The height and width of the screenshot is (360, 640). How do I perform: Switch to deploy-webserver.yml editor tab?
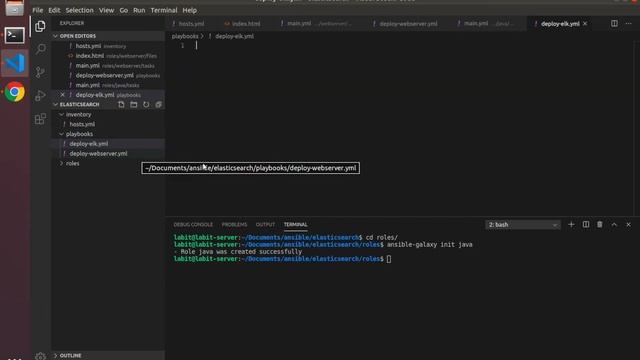pos(408,24)
